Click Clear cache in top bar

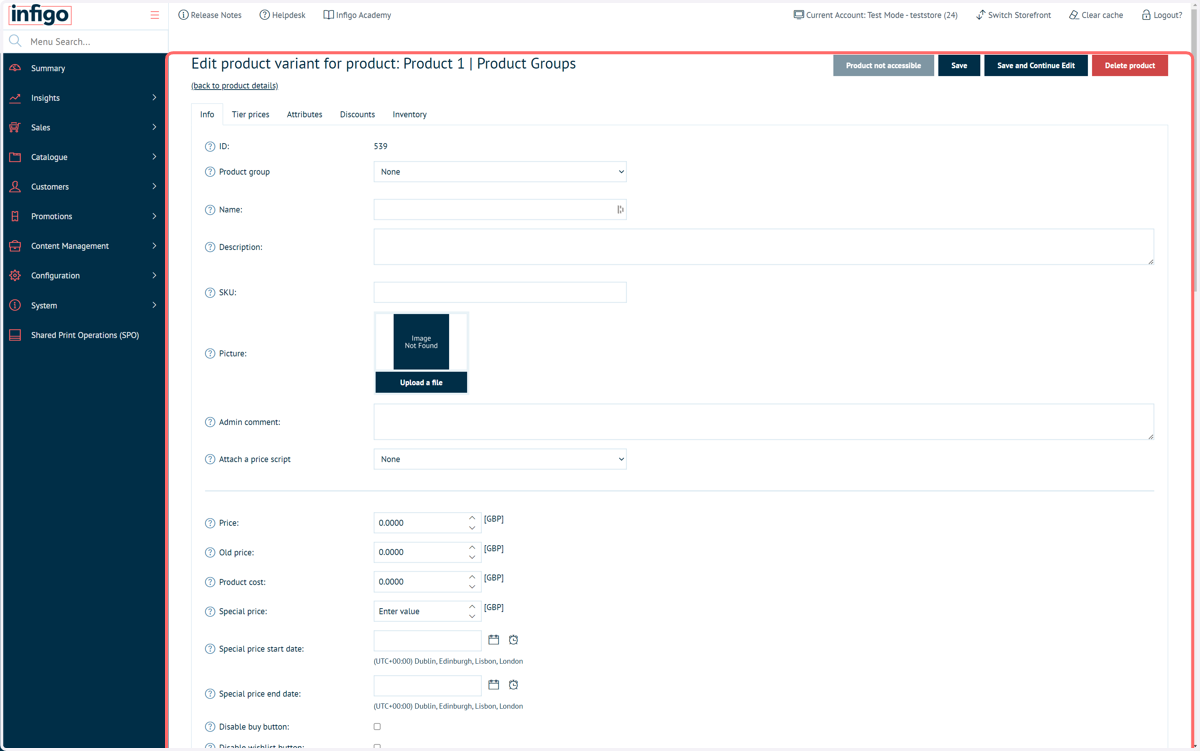click(x=1096, y=15)
